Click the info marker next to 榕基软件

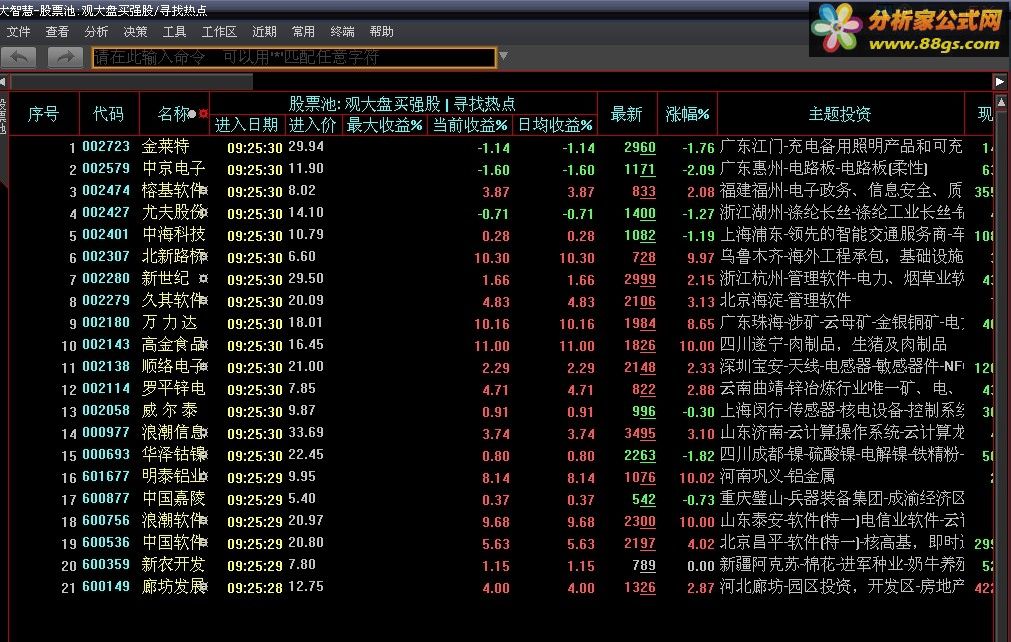click(203, 190)
